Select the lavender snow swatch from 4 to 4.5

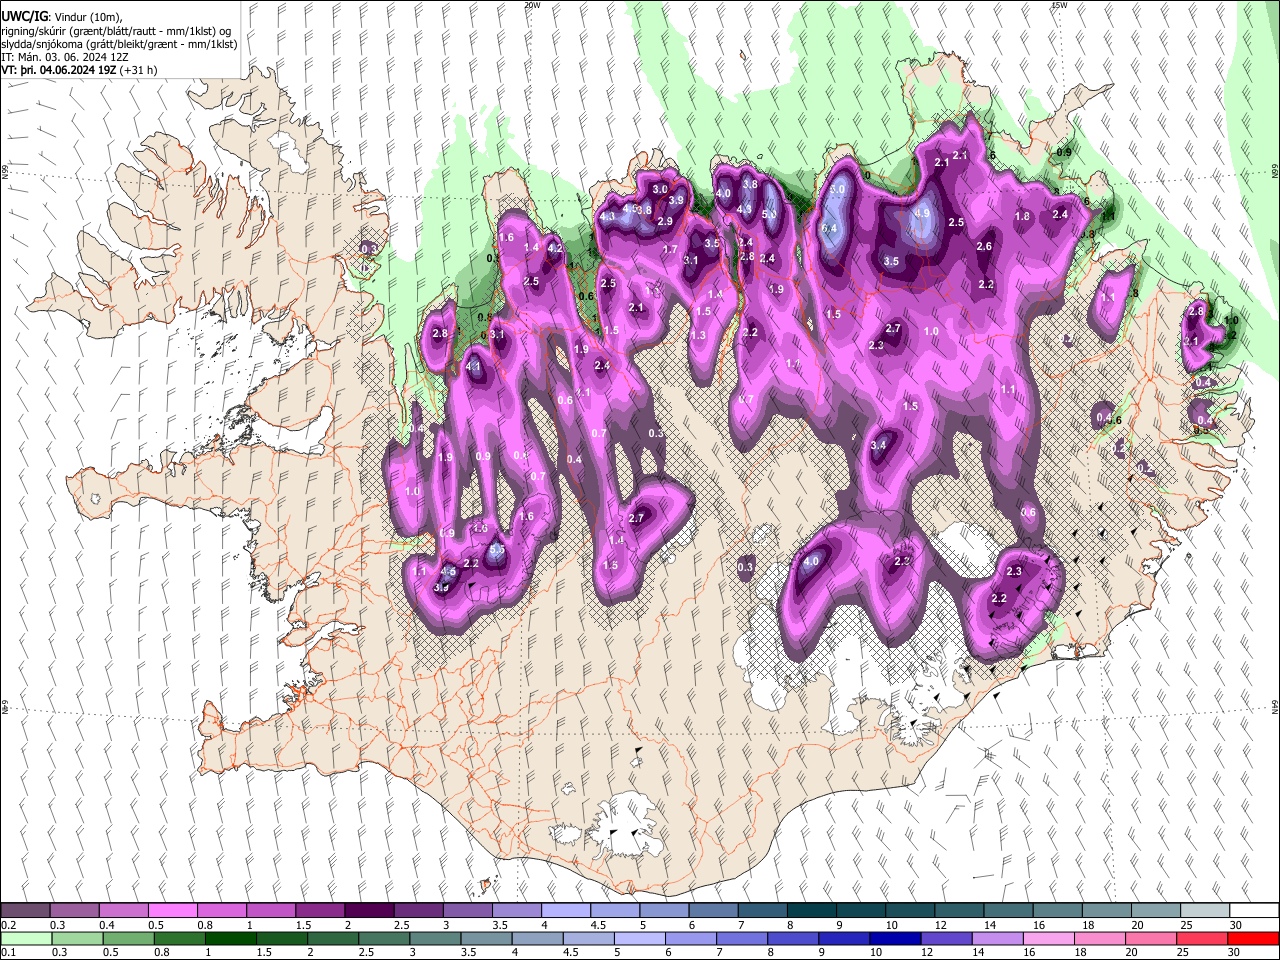click(x=565, y=911)
